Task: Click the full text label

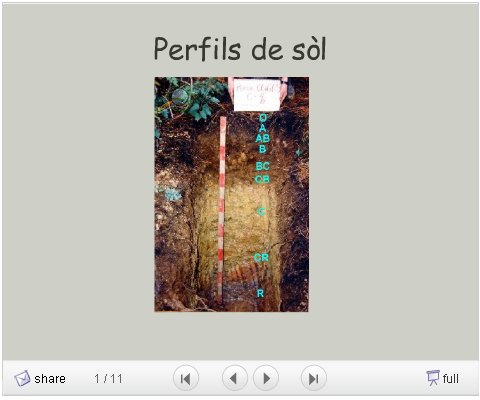Action: click(450, 379)
